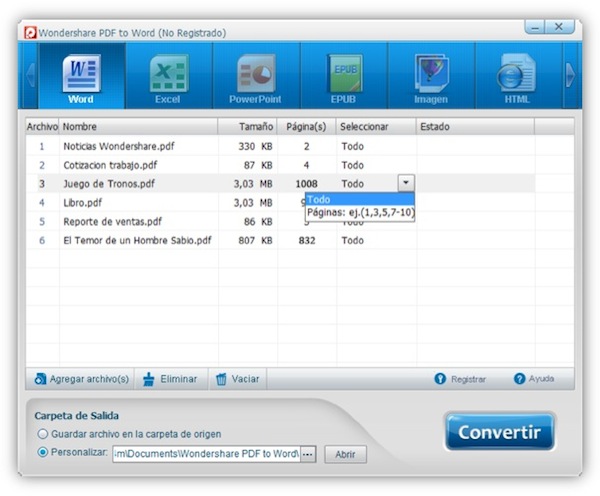Select the EPUB output format icon
This screenshot has width=600, height=496.
pos(344,76)
